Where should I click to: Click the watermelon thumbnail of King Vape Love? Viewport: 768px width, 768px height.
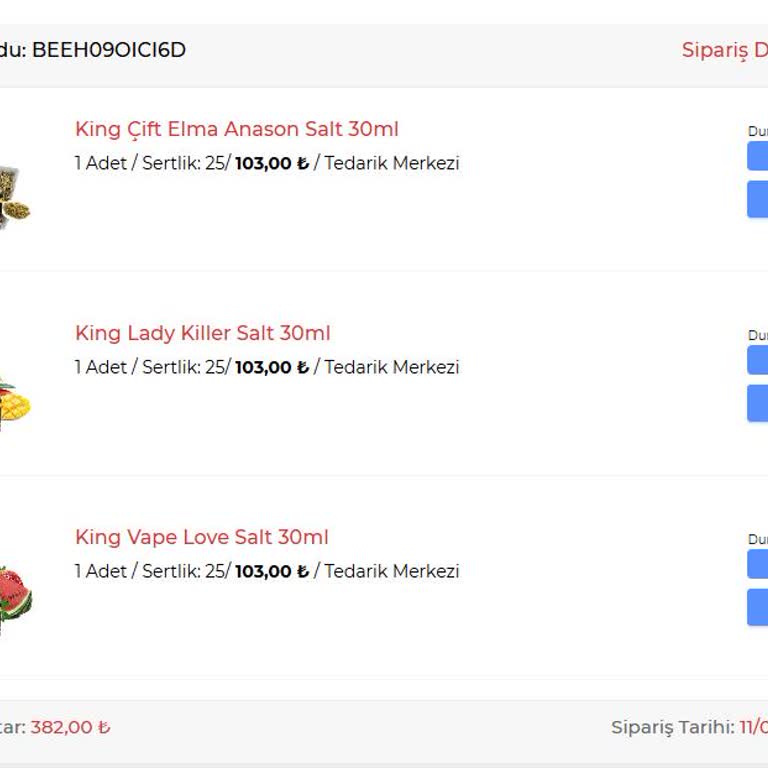[x=15, y=597]
